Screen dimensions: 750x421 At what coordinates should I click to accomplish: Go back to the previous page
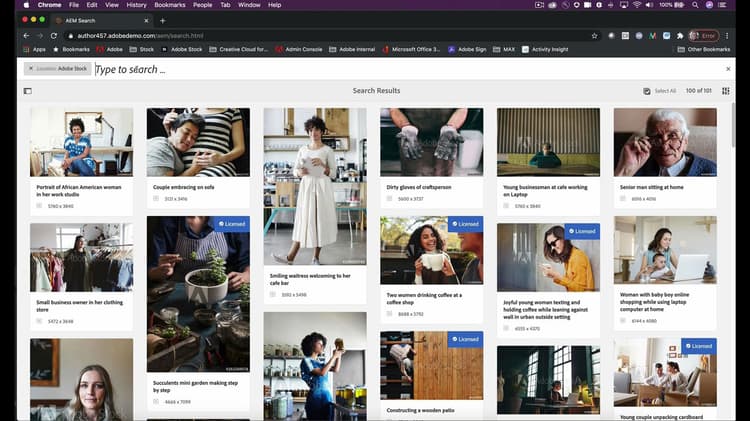[27, 35]
